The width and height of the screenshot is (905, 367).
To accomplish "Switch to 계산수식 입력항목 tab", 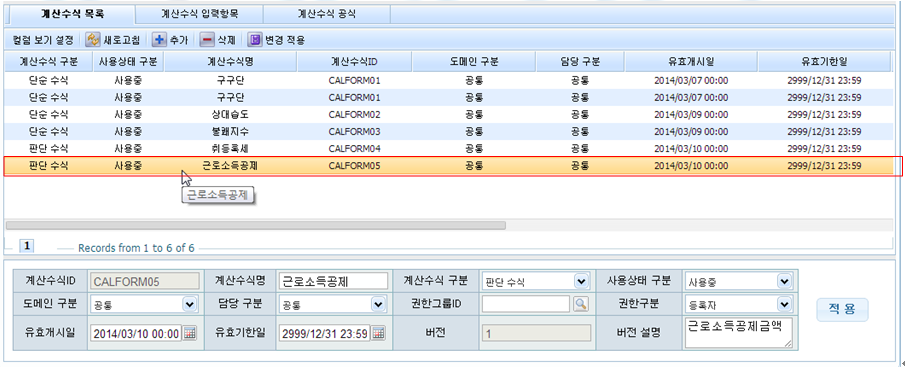I will 199,14.
